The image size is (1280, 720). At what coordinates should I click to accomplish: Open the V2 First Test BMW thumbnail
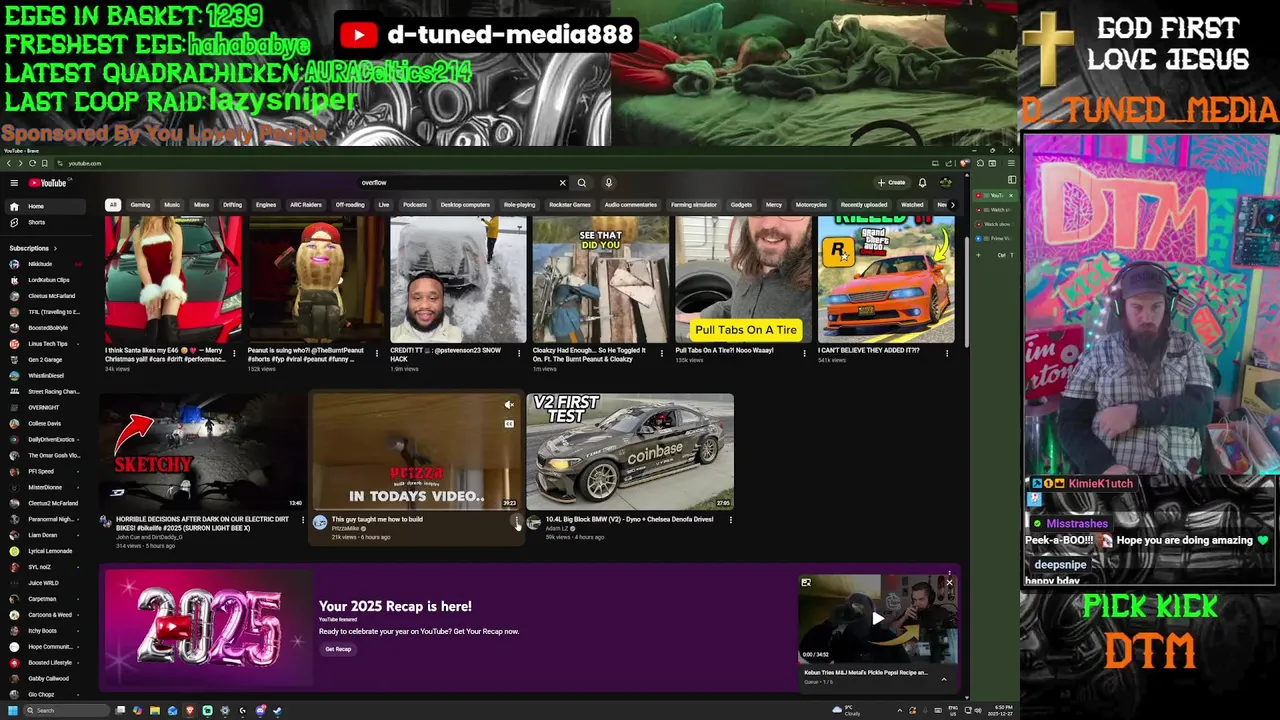tap(630, 451)
